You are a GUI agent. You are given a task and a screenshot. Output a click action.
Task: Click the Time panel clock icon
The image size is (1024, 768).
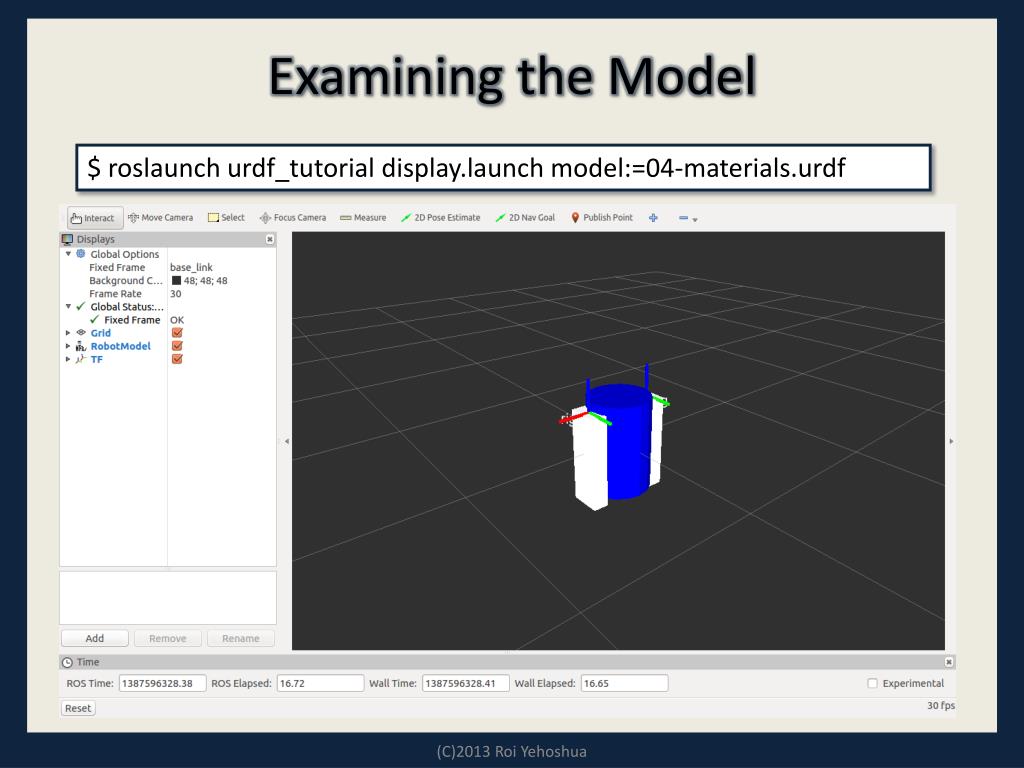coord(67,662)
